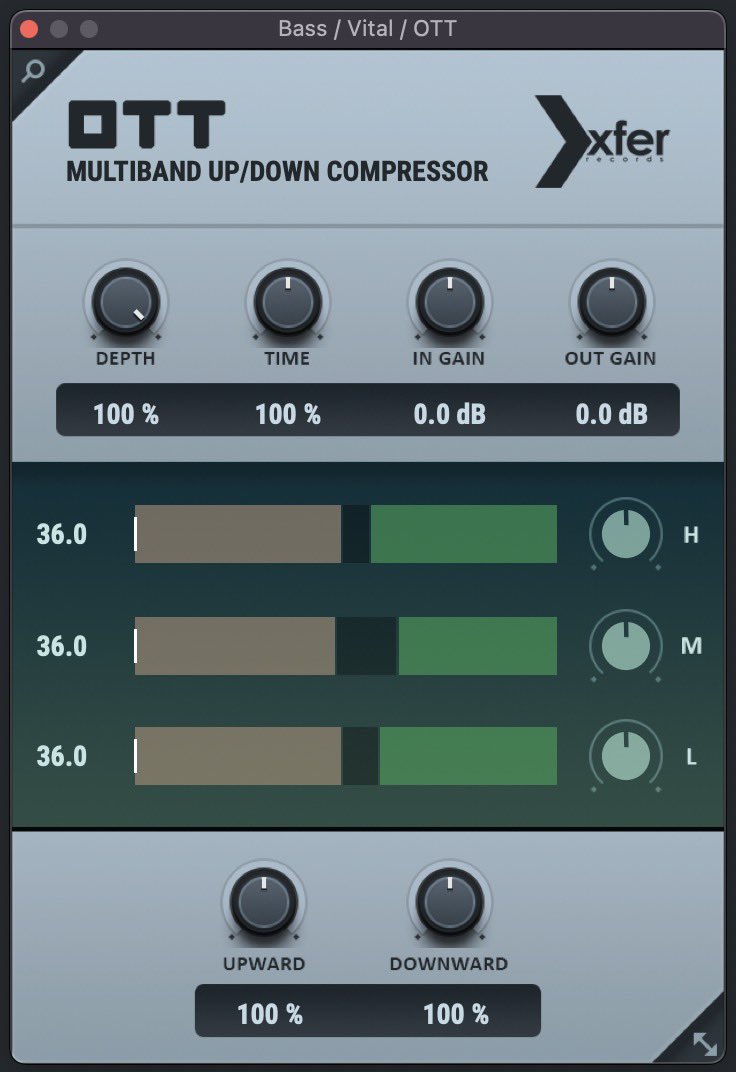Screen dimensions: 736x1072
Task: Click the OUT GAIN knob
Action: pos(612,302)
